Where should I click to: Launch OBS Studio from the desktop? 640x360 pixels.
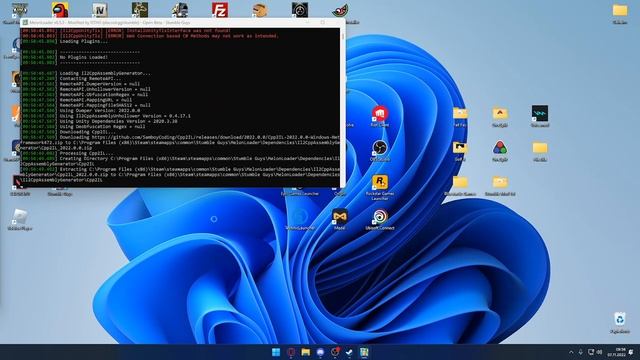click(x=380, y=148)
